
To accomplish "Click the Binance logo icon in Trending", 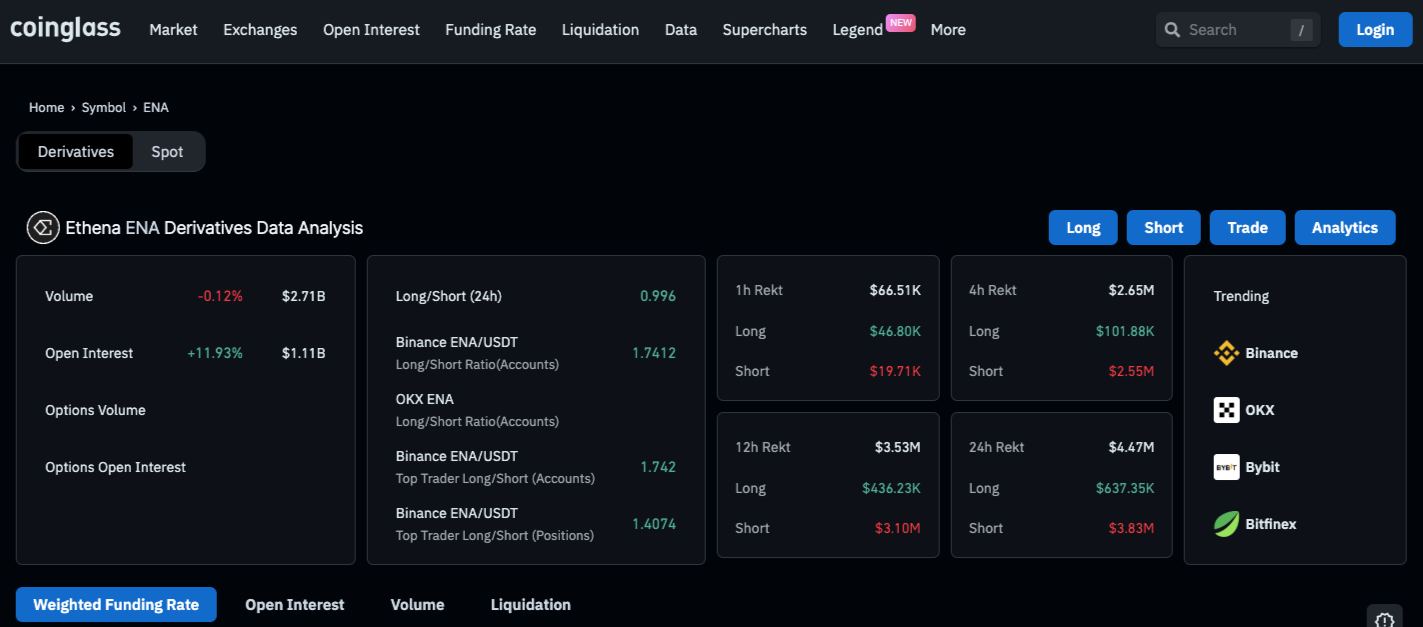I will [1226, 353].
